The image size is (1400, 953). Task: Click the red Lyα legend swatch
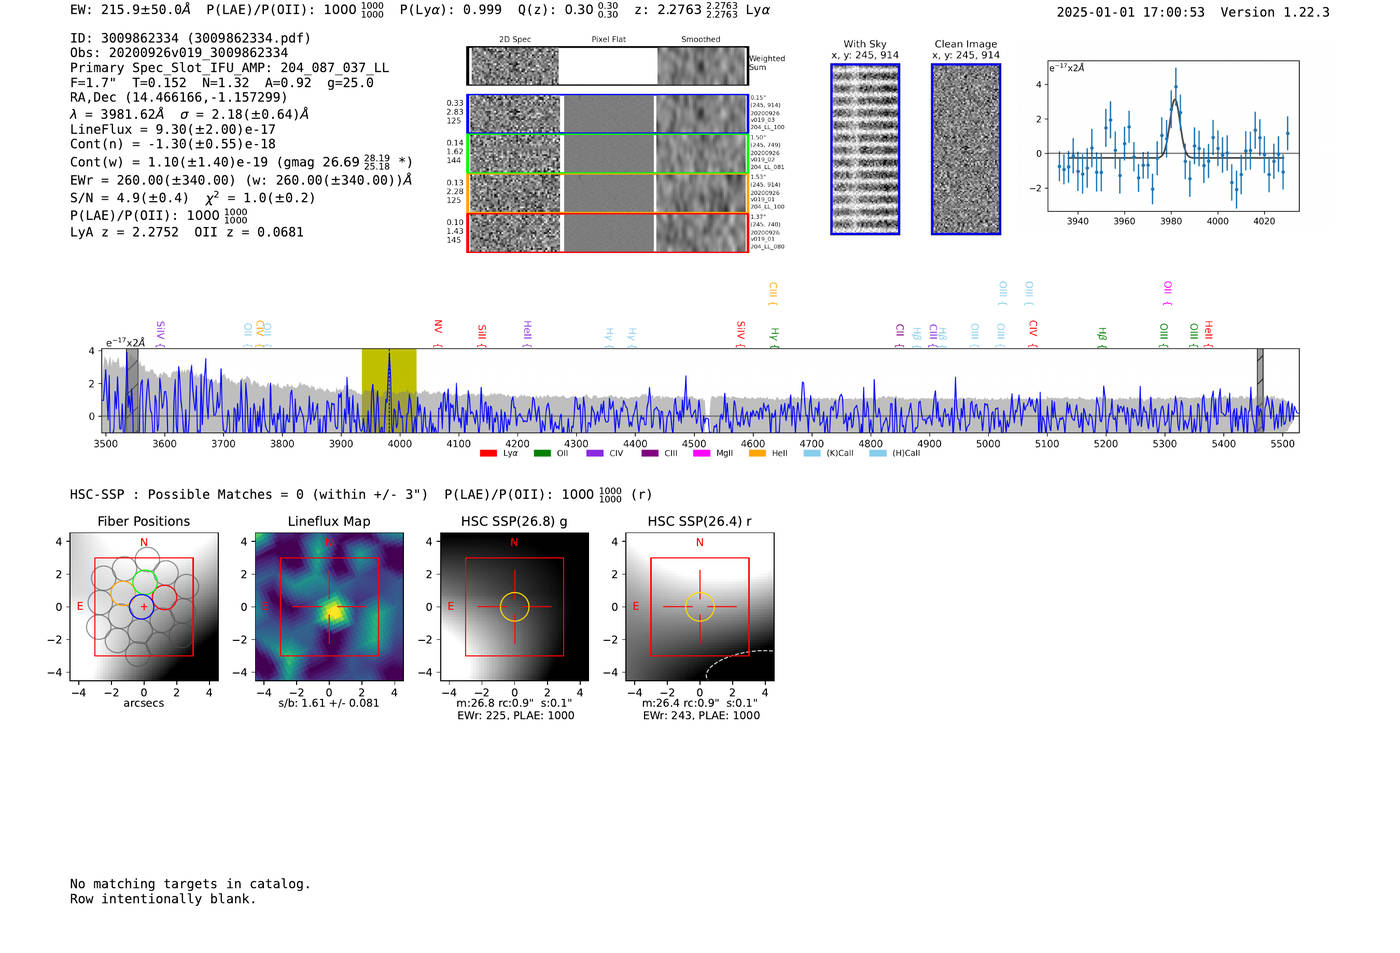point(488,453)
